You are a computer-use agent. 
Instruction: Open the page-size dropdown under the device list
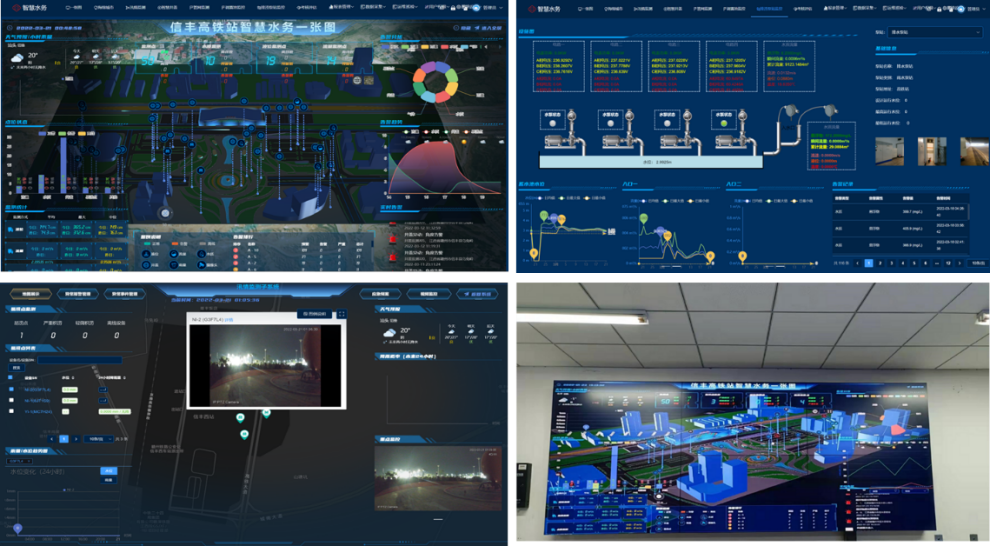point(100,439)
